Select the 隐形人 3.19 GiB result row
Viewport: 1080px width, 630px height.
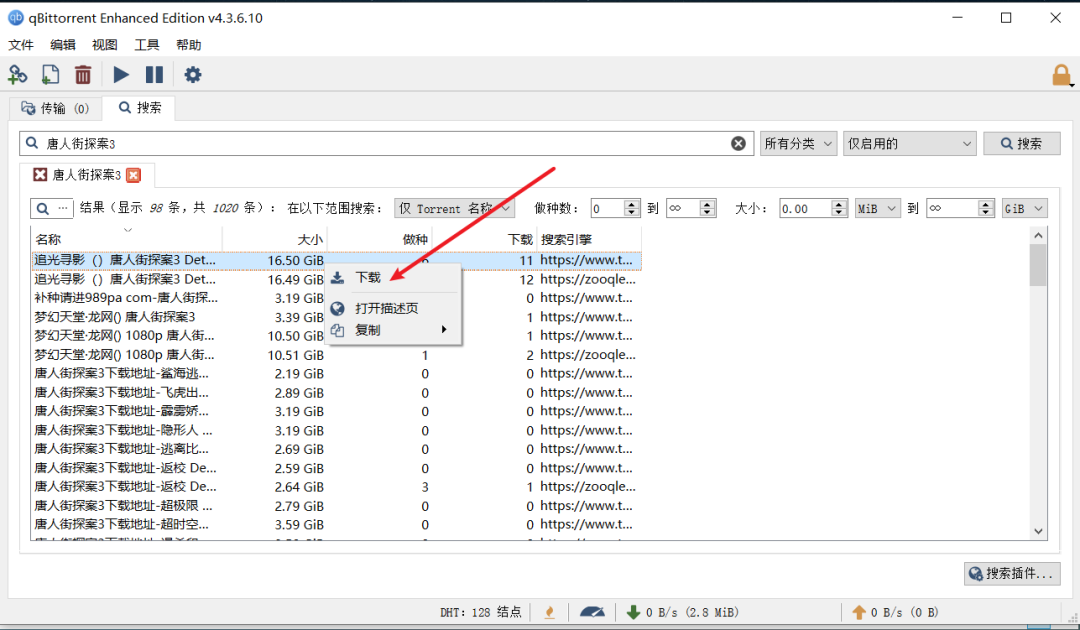[x=336, y=430]
